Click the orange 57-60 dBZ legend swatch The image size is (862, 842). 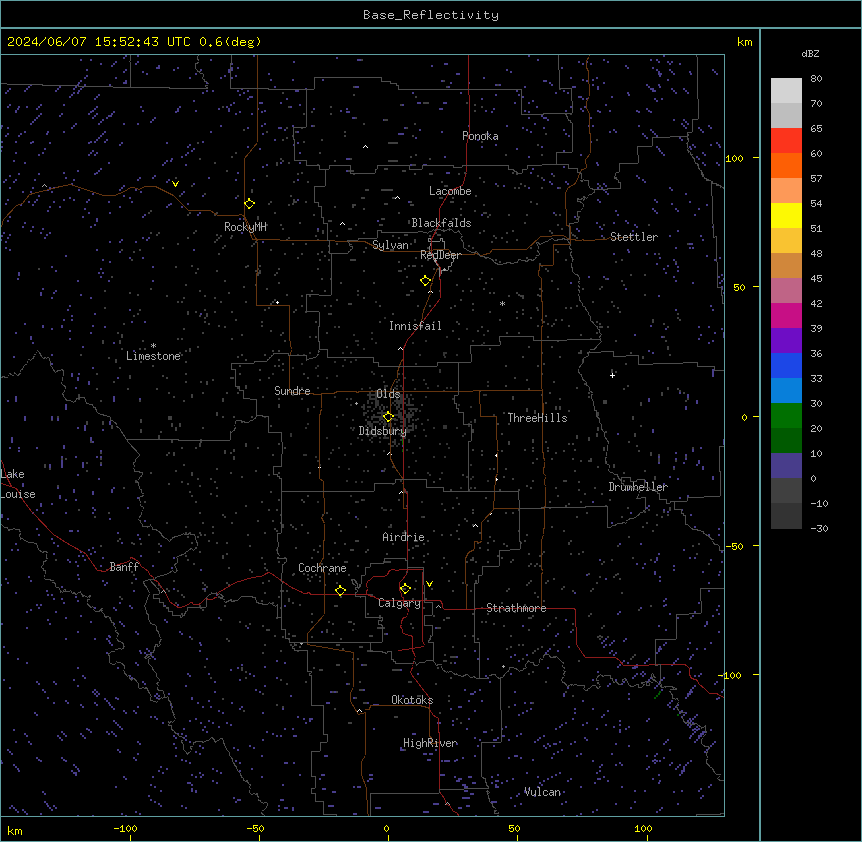[x=786, y=165]
